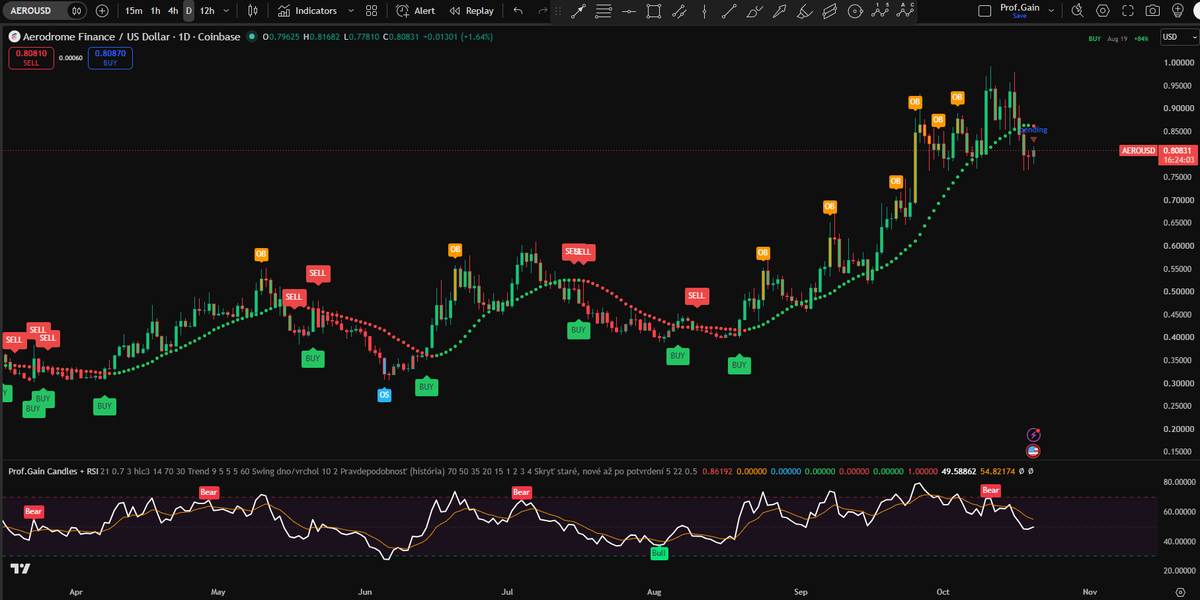The image size is (1200, 600).
Task: Create an Alert
Action: point(415,10)
